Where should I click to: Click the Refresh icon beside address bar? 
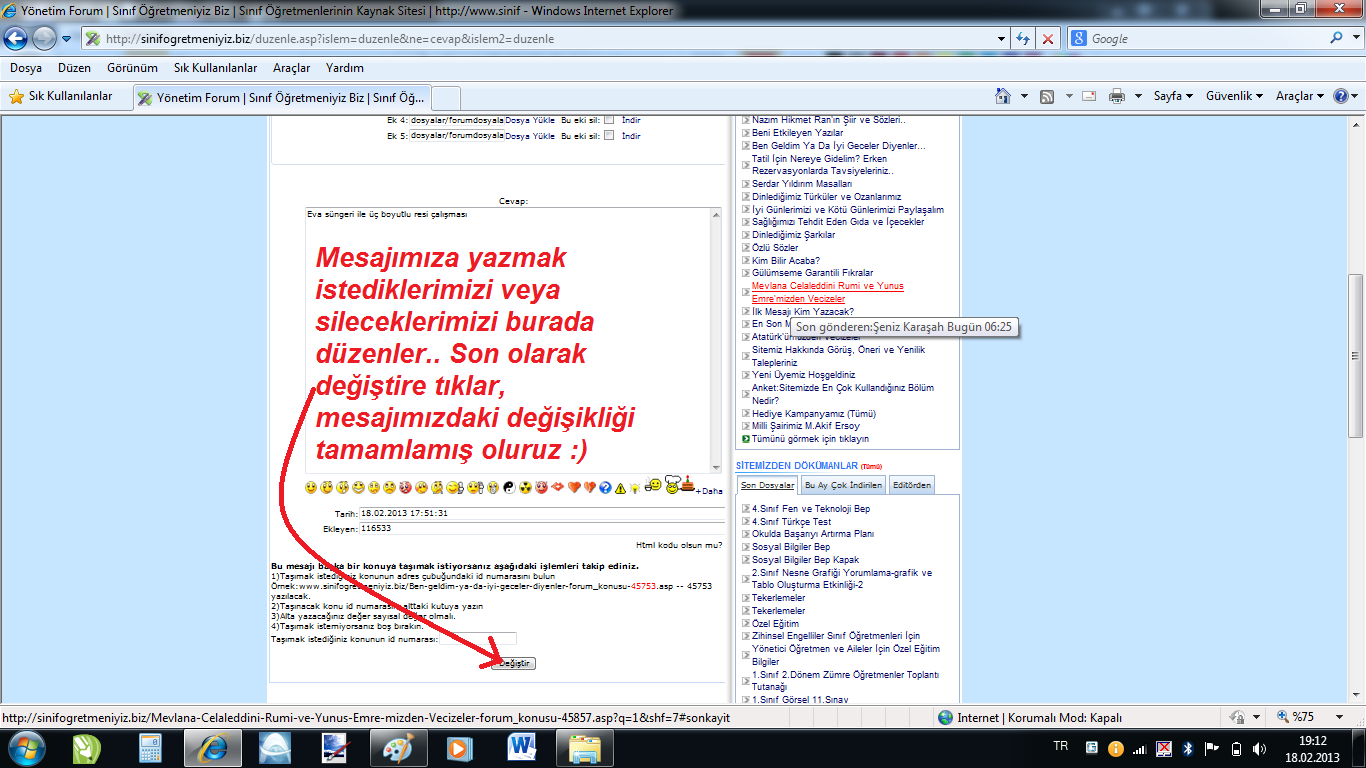[1024, 39]
